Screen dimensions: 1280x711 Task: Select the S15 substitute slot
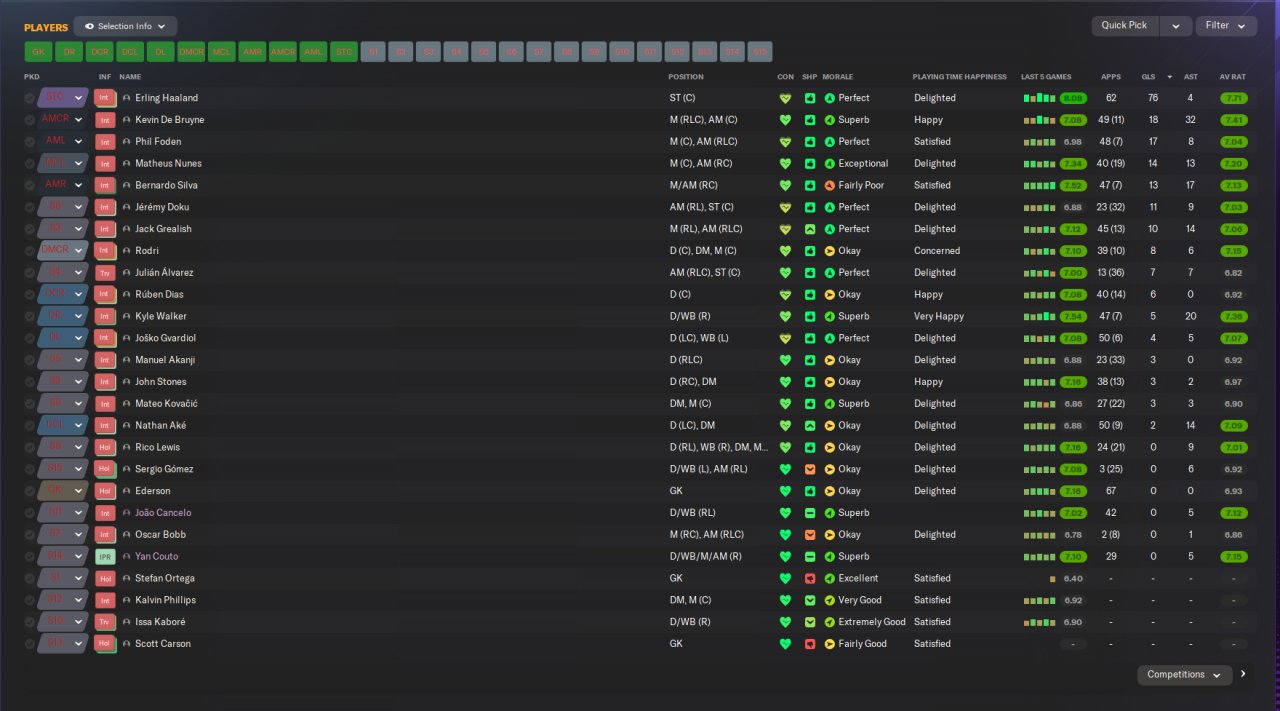(x=759, y=52)
